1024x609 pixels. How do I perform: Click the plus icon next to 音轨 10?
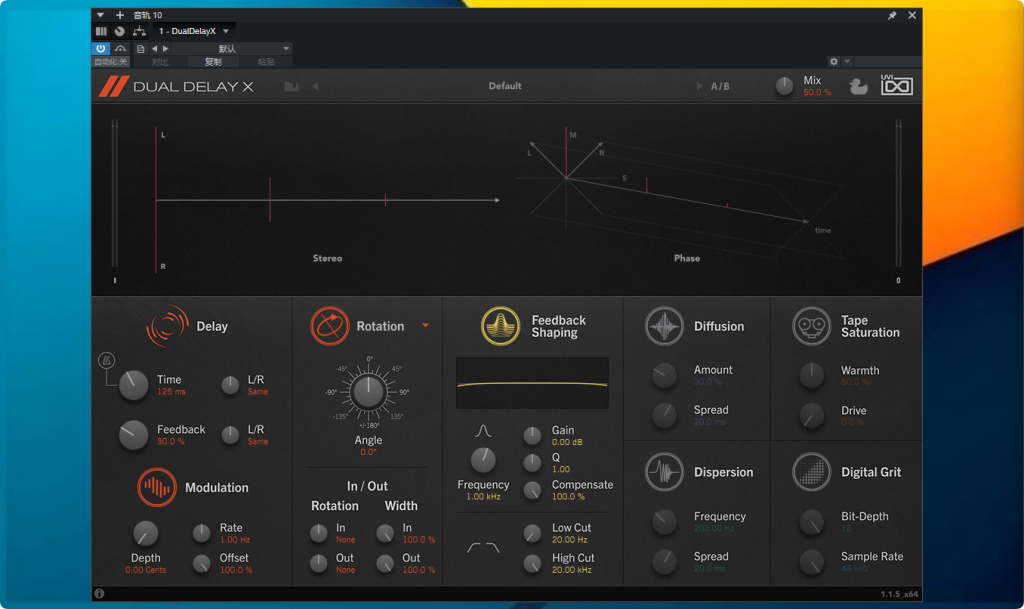point(120,14)
